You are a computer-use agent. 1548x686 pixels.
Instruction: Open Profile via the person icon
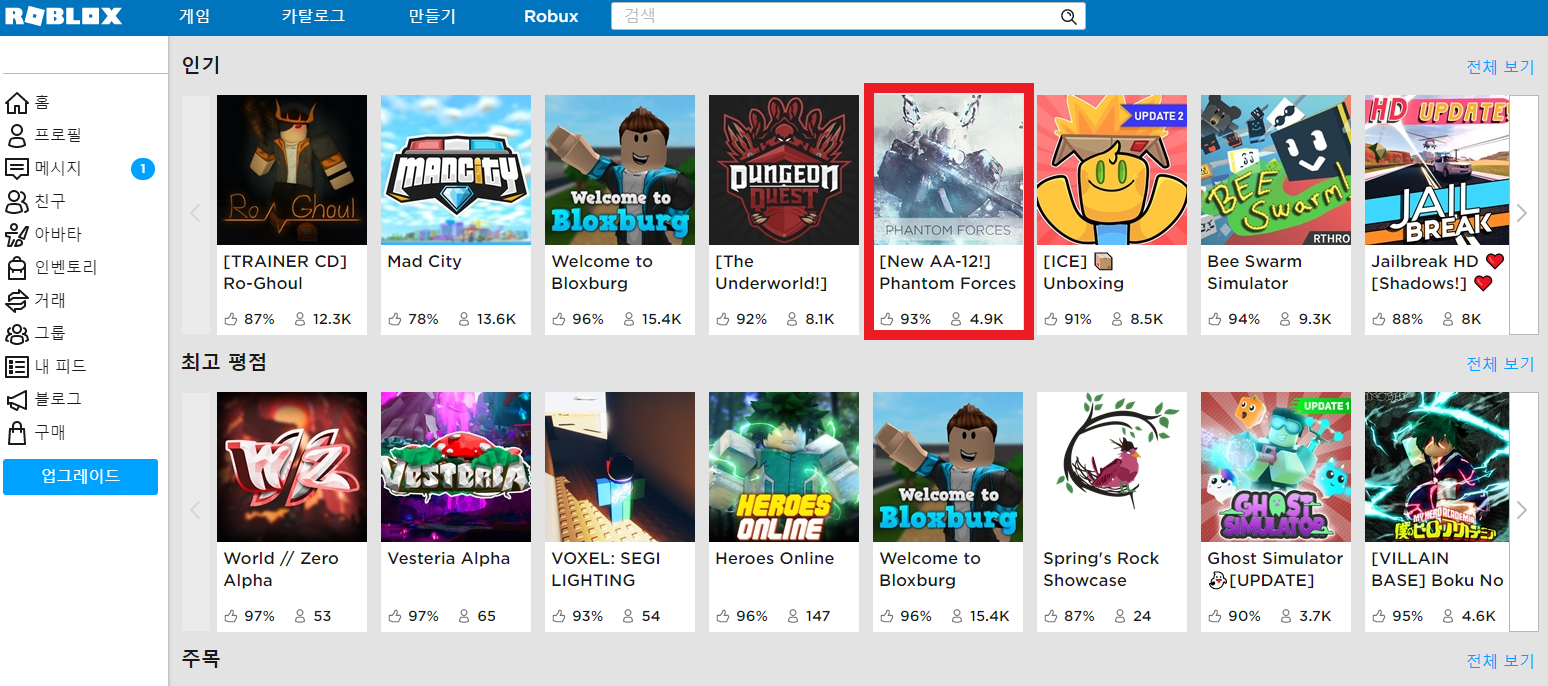(16, 135)
